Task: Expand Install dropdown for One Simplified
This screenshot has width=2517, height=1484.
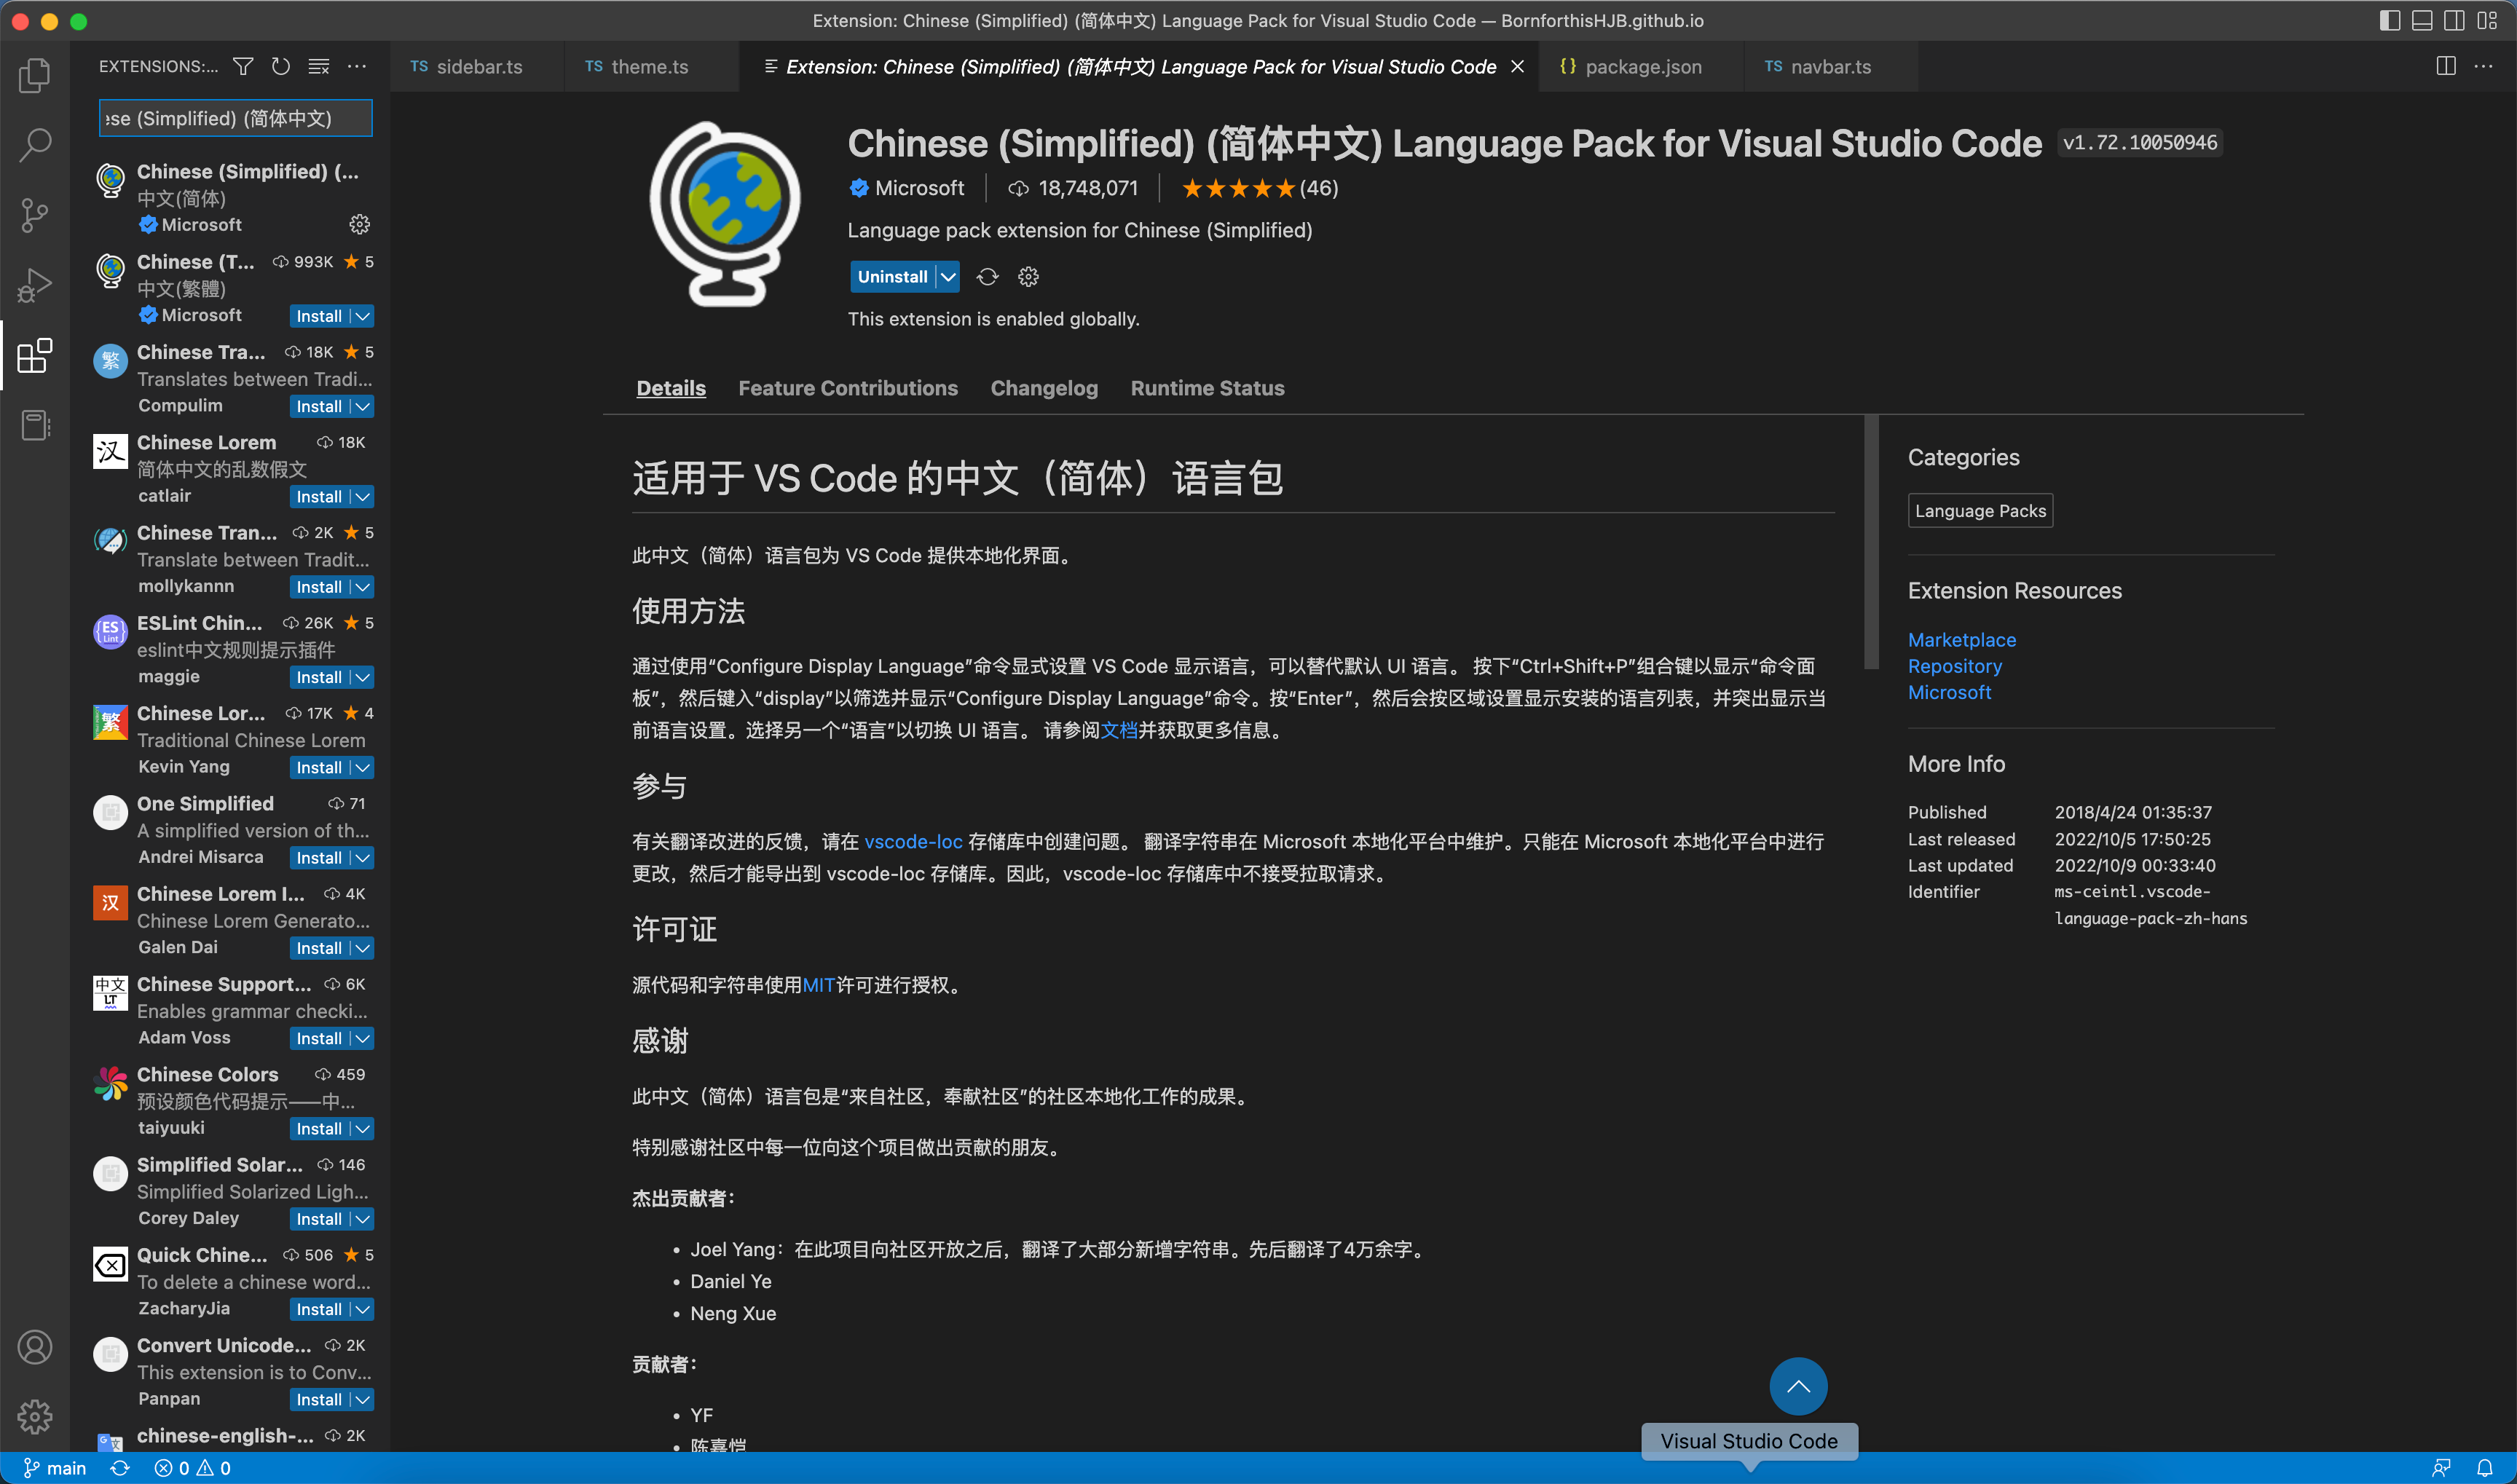Action: pos(363,858)
